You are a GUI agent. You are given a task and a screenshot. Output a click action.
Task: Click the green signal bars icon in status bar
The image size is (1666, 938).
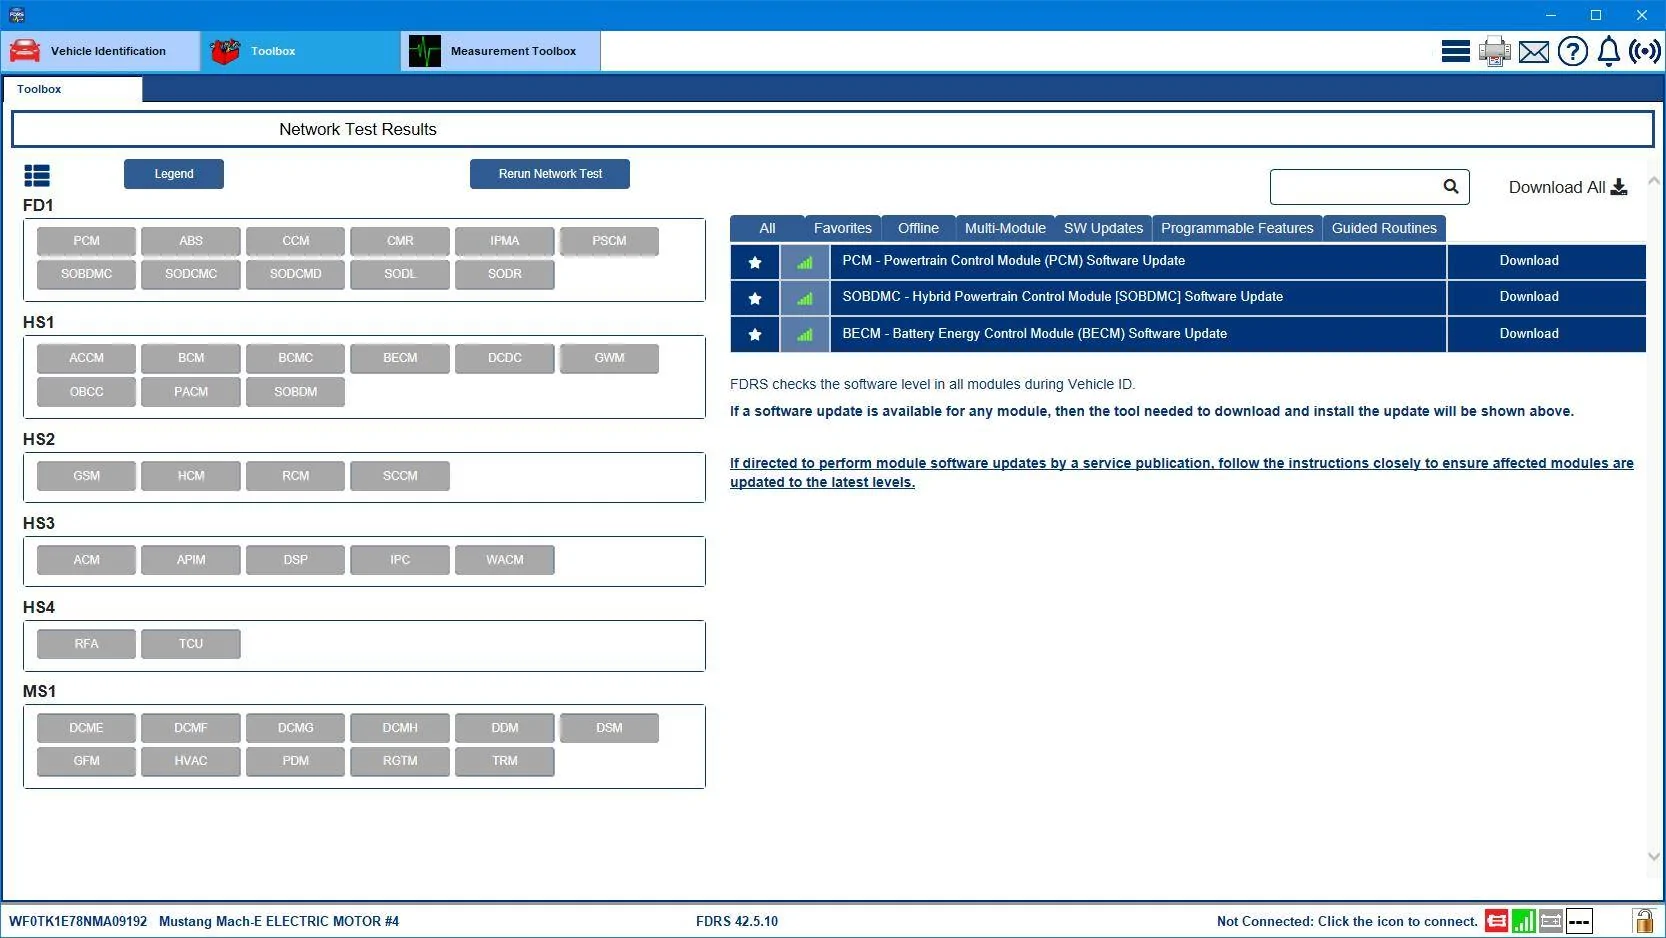coord(1523,921)
